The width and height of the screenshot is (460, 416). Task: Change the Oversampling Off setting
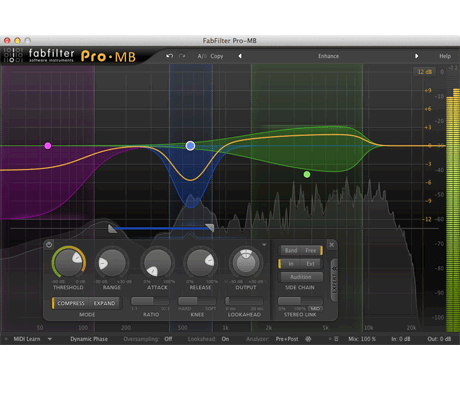click(168, 339)
